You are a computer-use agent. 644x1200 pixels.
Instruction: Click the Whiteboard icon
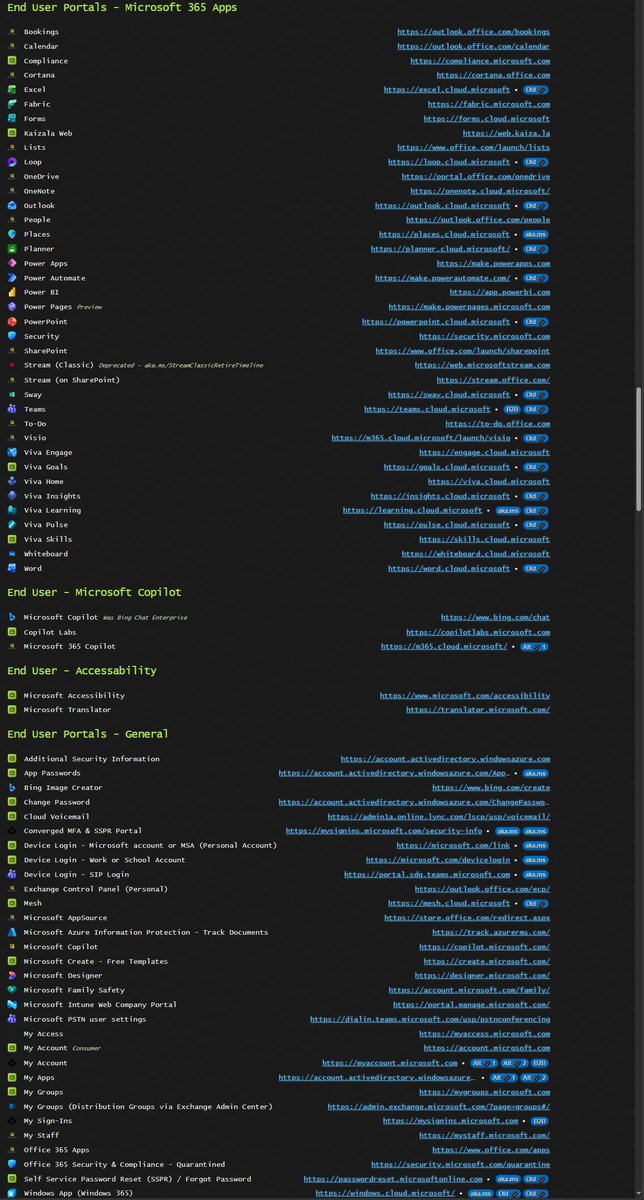(x=12, y=554)
